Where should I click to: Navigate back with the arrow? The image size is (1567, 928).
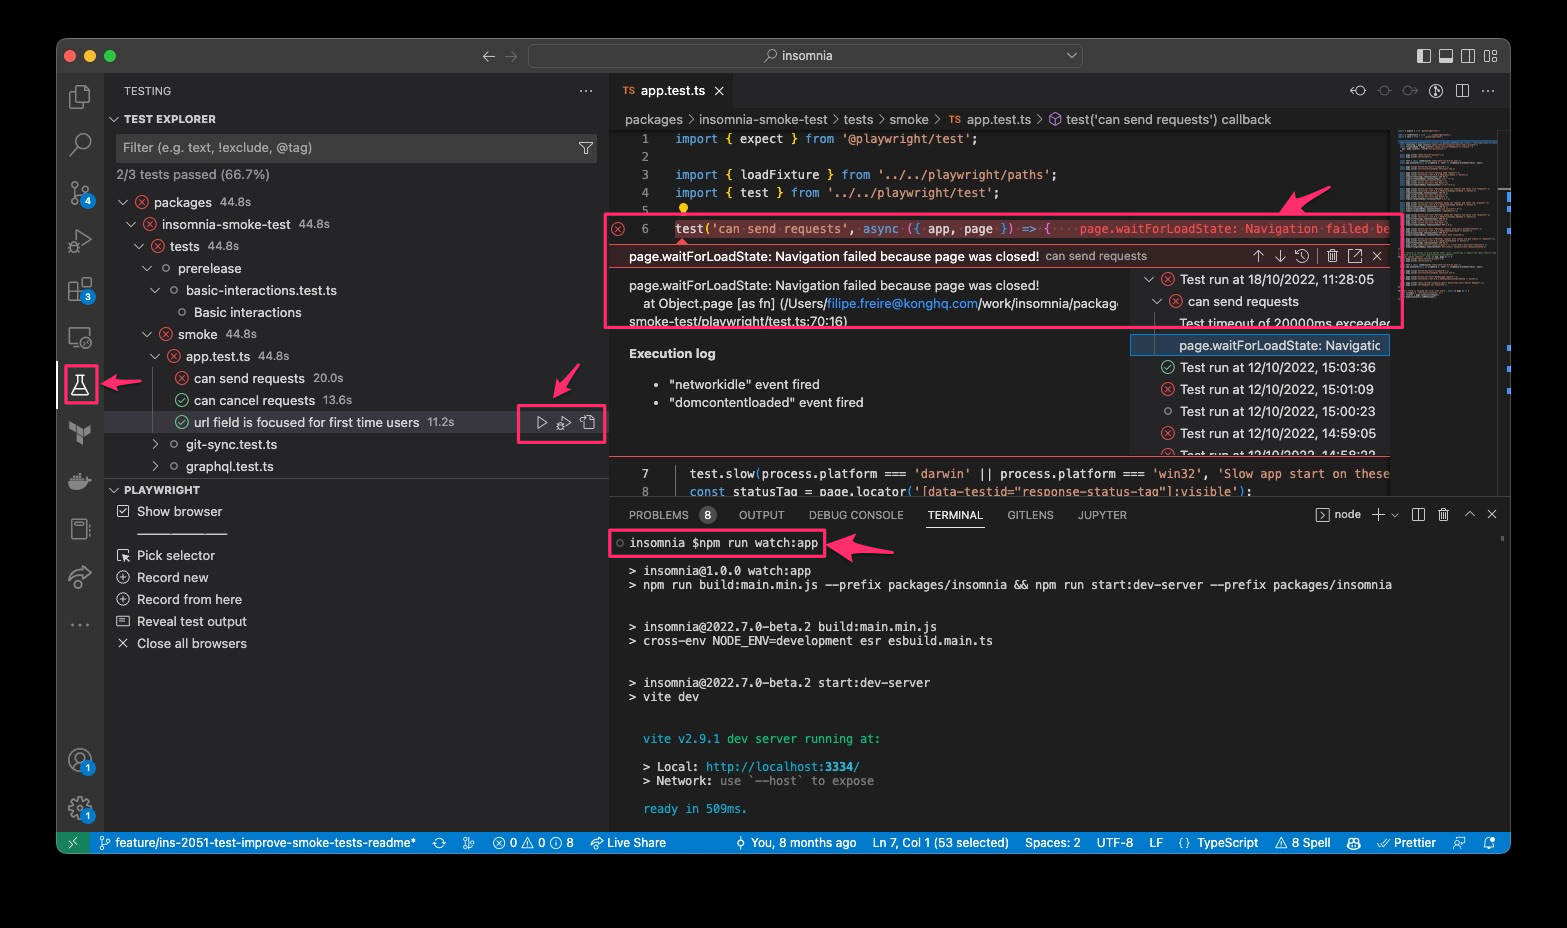tap(488, 56)
